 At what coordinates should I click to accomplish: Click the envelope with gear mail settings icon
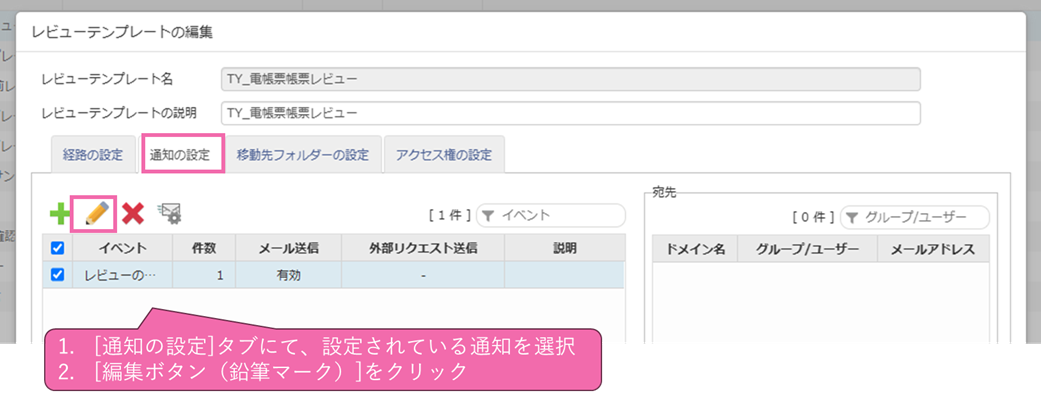(169, 212)
